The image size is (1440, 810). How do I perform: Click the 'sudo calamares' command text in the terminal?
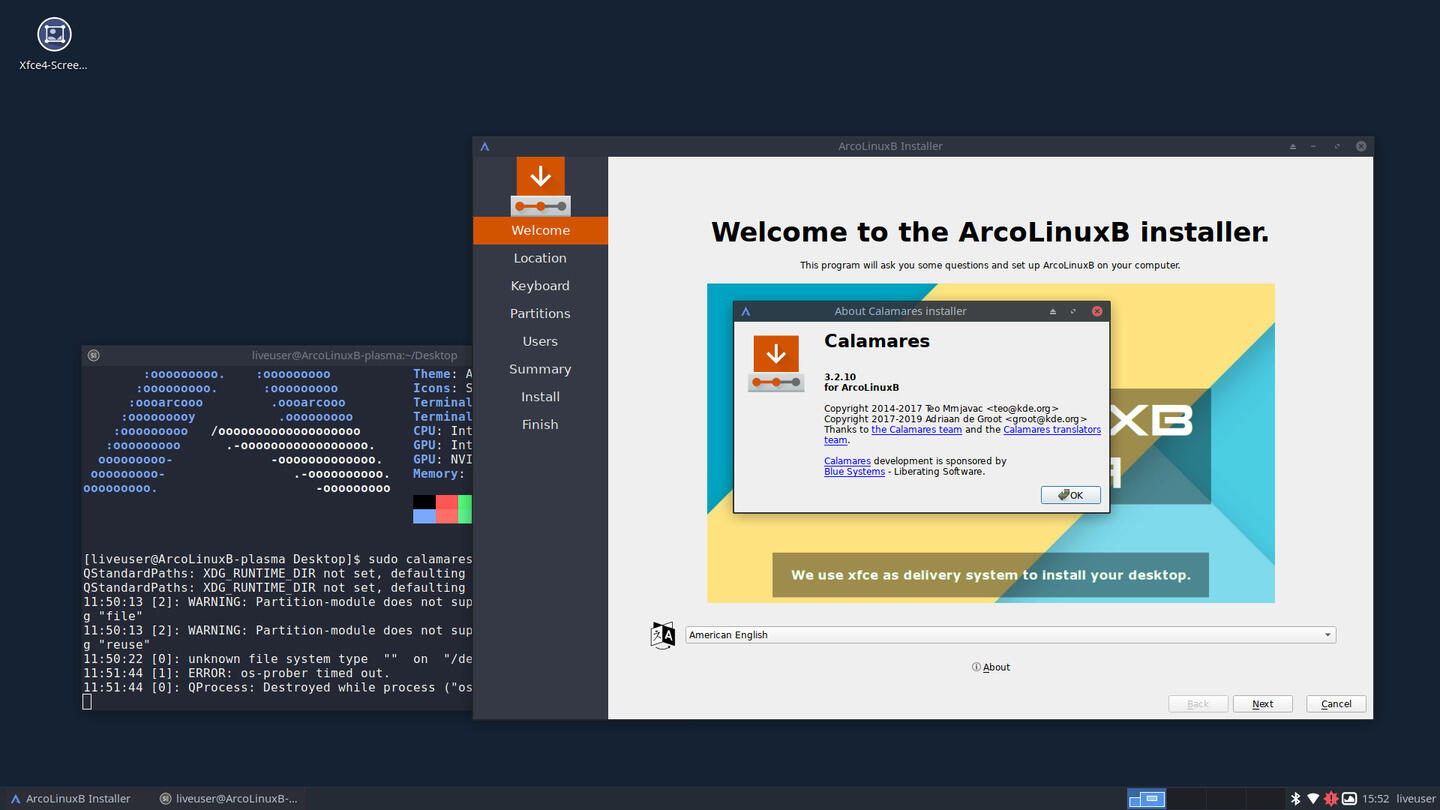pos(420,559)
